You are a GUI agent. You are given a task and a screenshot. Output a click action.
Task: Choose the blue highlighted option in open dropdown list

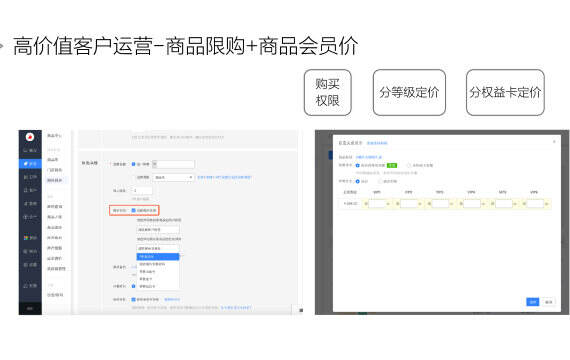click(158, 257)
